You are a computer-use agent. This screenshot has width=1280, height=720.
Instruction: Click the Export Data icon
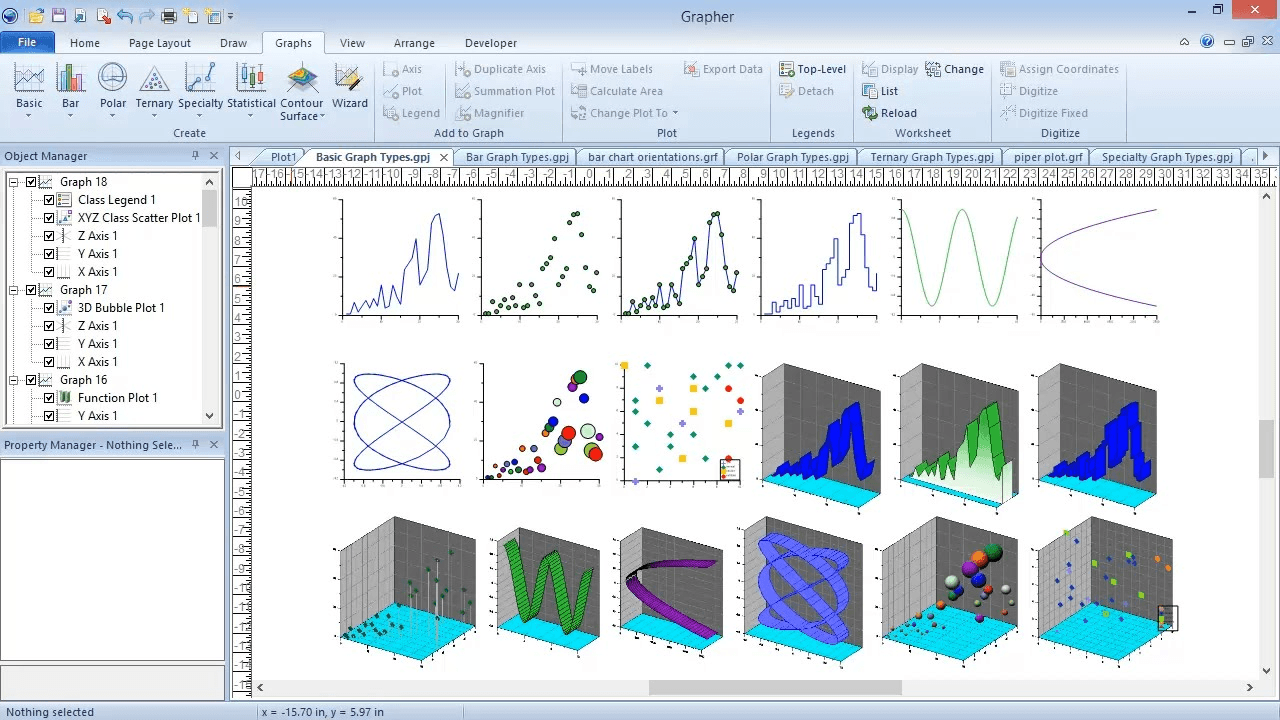tap(722, 68)
